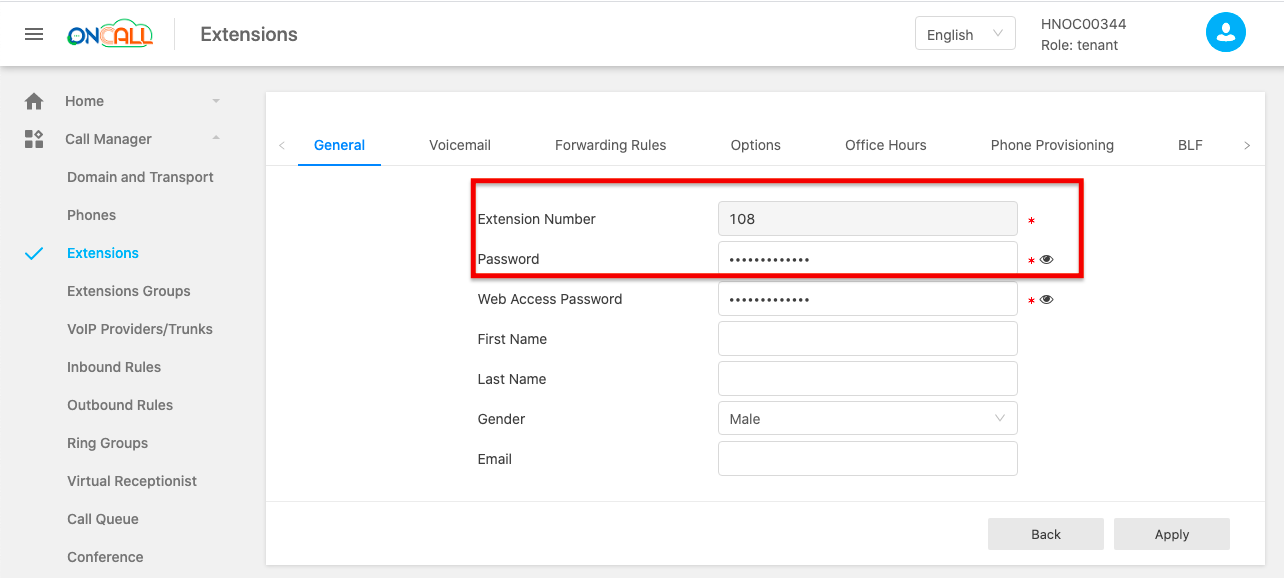Click the Apply button
Viewport: 1284px width, 578px height.
[1171, 534]
